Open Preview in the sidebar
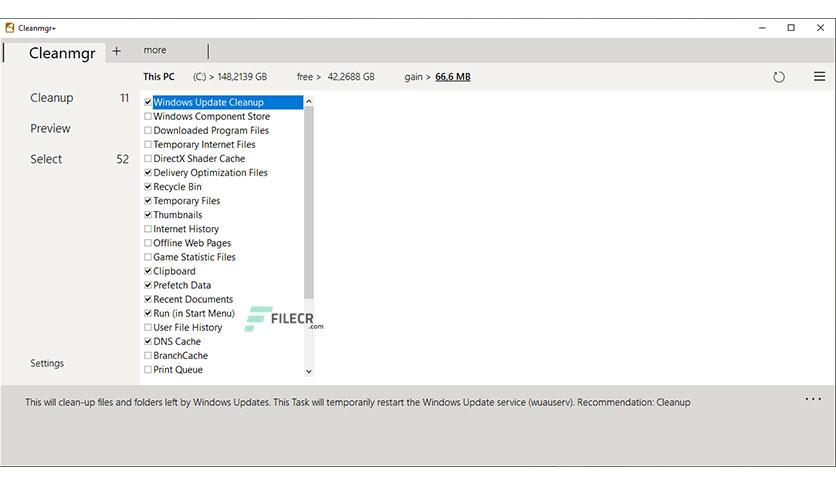836x484 pixels. (50, 128)
